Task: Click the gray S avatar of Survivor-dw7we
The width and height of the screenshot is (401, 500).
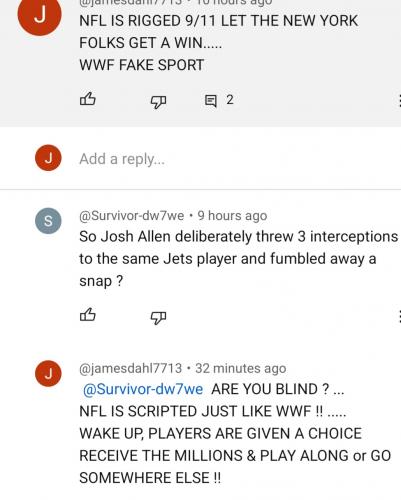Action: pyautogui.click(x=48, y=221)
